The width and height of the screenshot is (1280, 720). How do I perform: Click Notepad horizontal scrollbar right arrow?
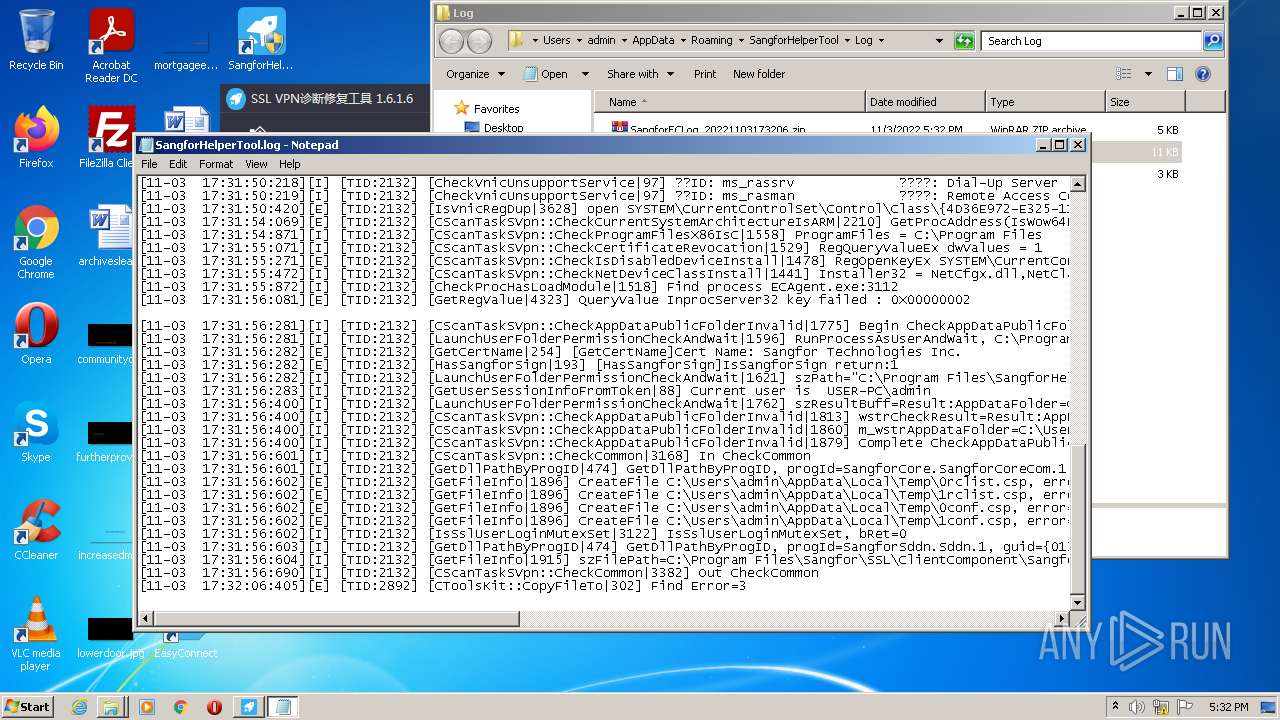[1063, 620]
